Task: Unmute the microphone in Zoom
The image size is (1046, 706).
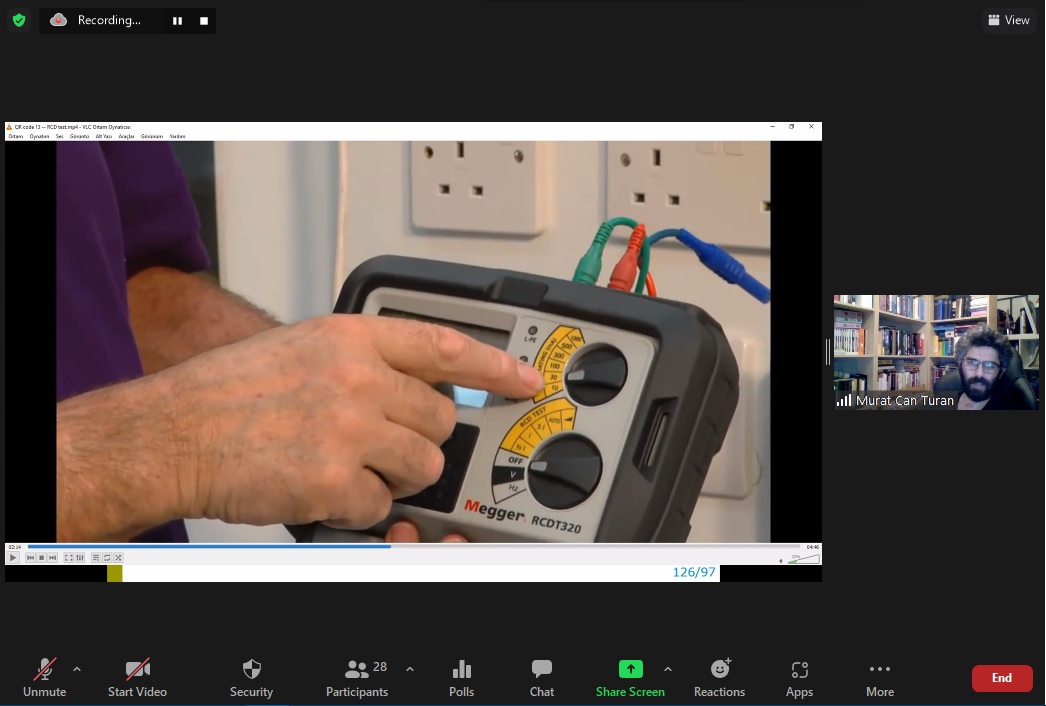Action: tap(44, 677)
